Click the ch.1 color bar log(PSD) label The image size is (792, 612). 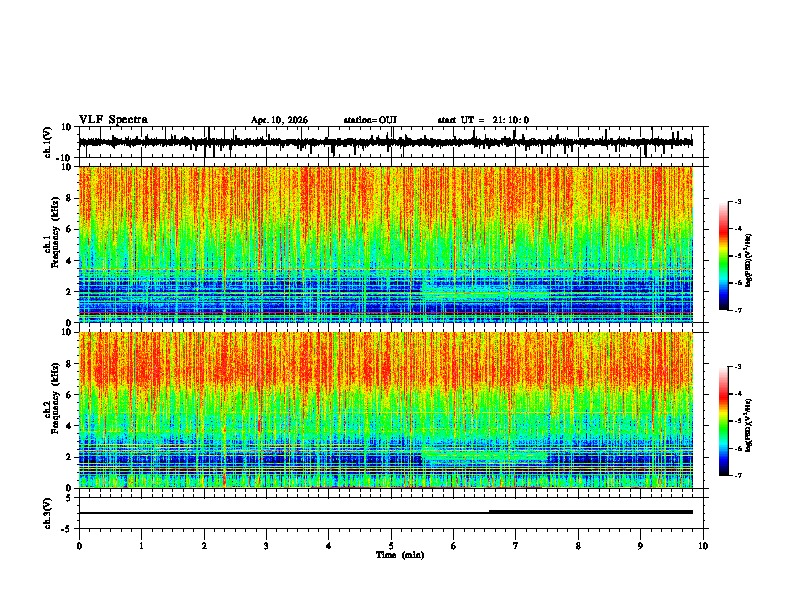pos(749,260)
